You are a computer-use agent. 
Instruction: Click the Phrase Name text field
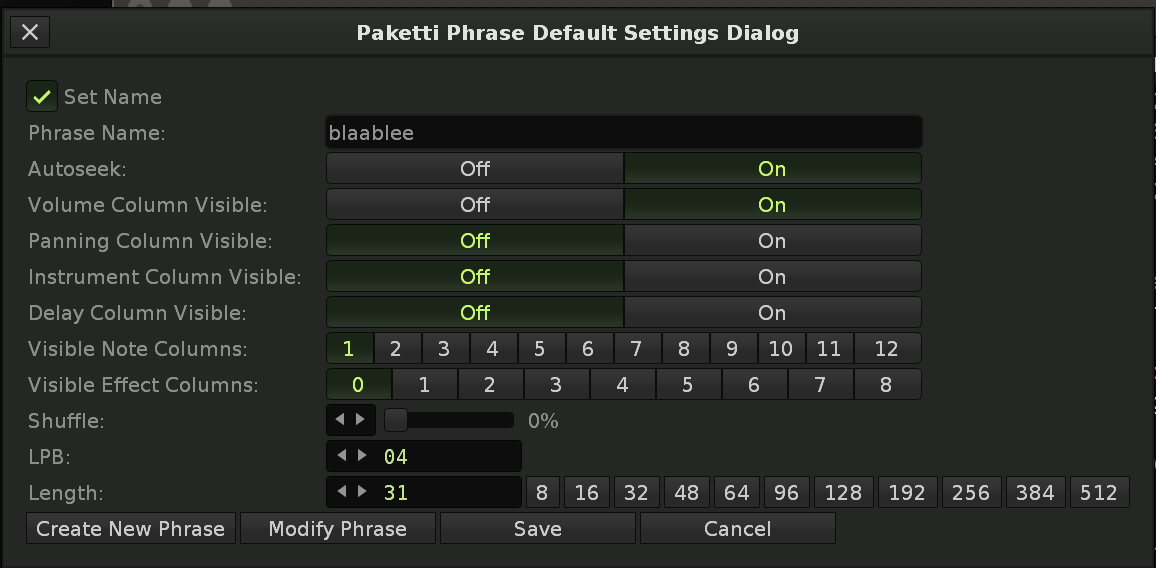(622, 133)
